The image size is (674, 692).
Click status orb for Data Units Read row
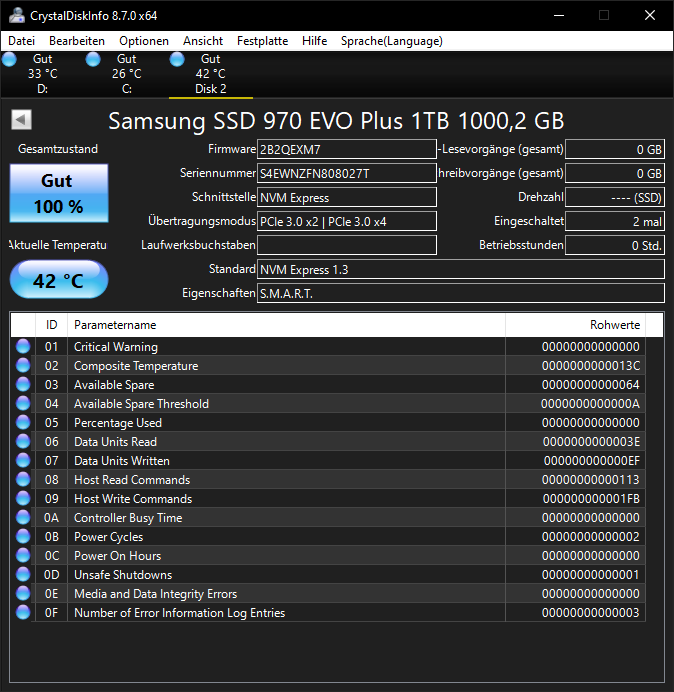click(23, 441)
